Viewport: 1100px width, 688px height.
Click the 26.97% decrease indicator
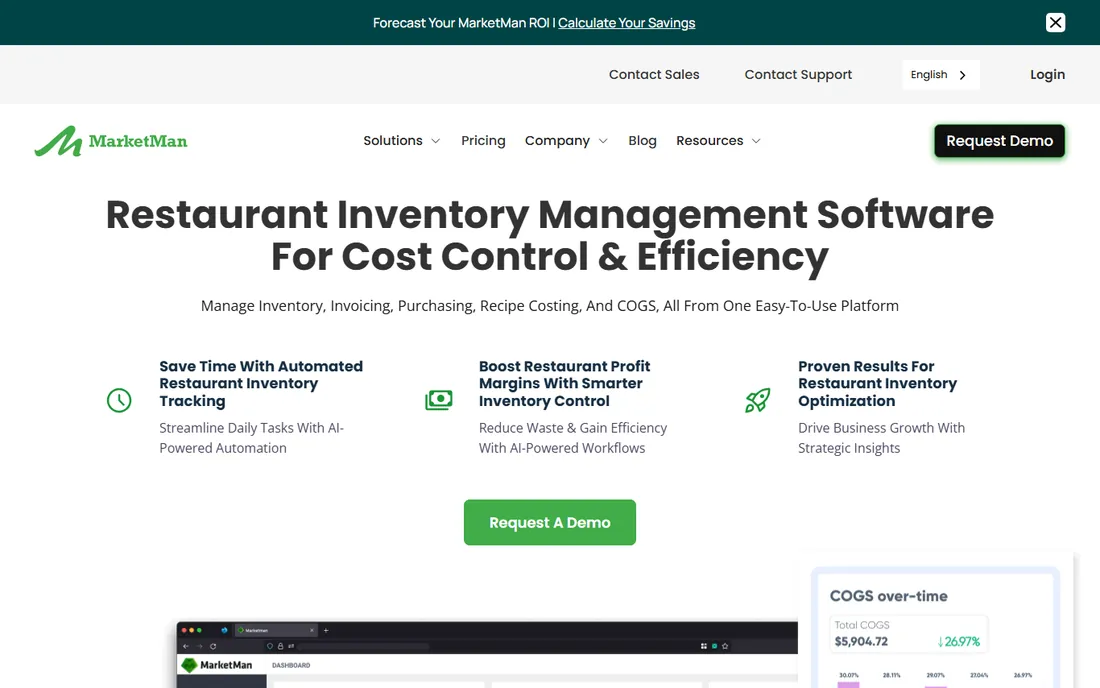tap(958, 641)
